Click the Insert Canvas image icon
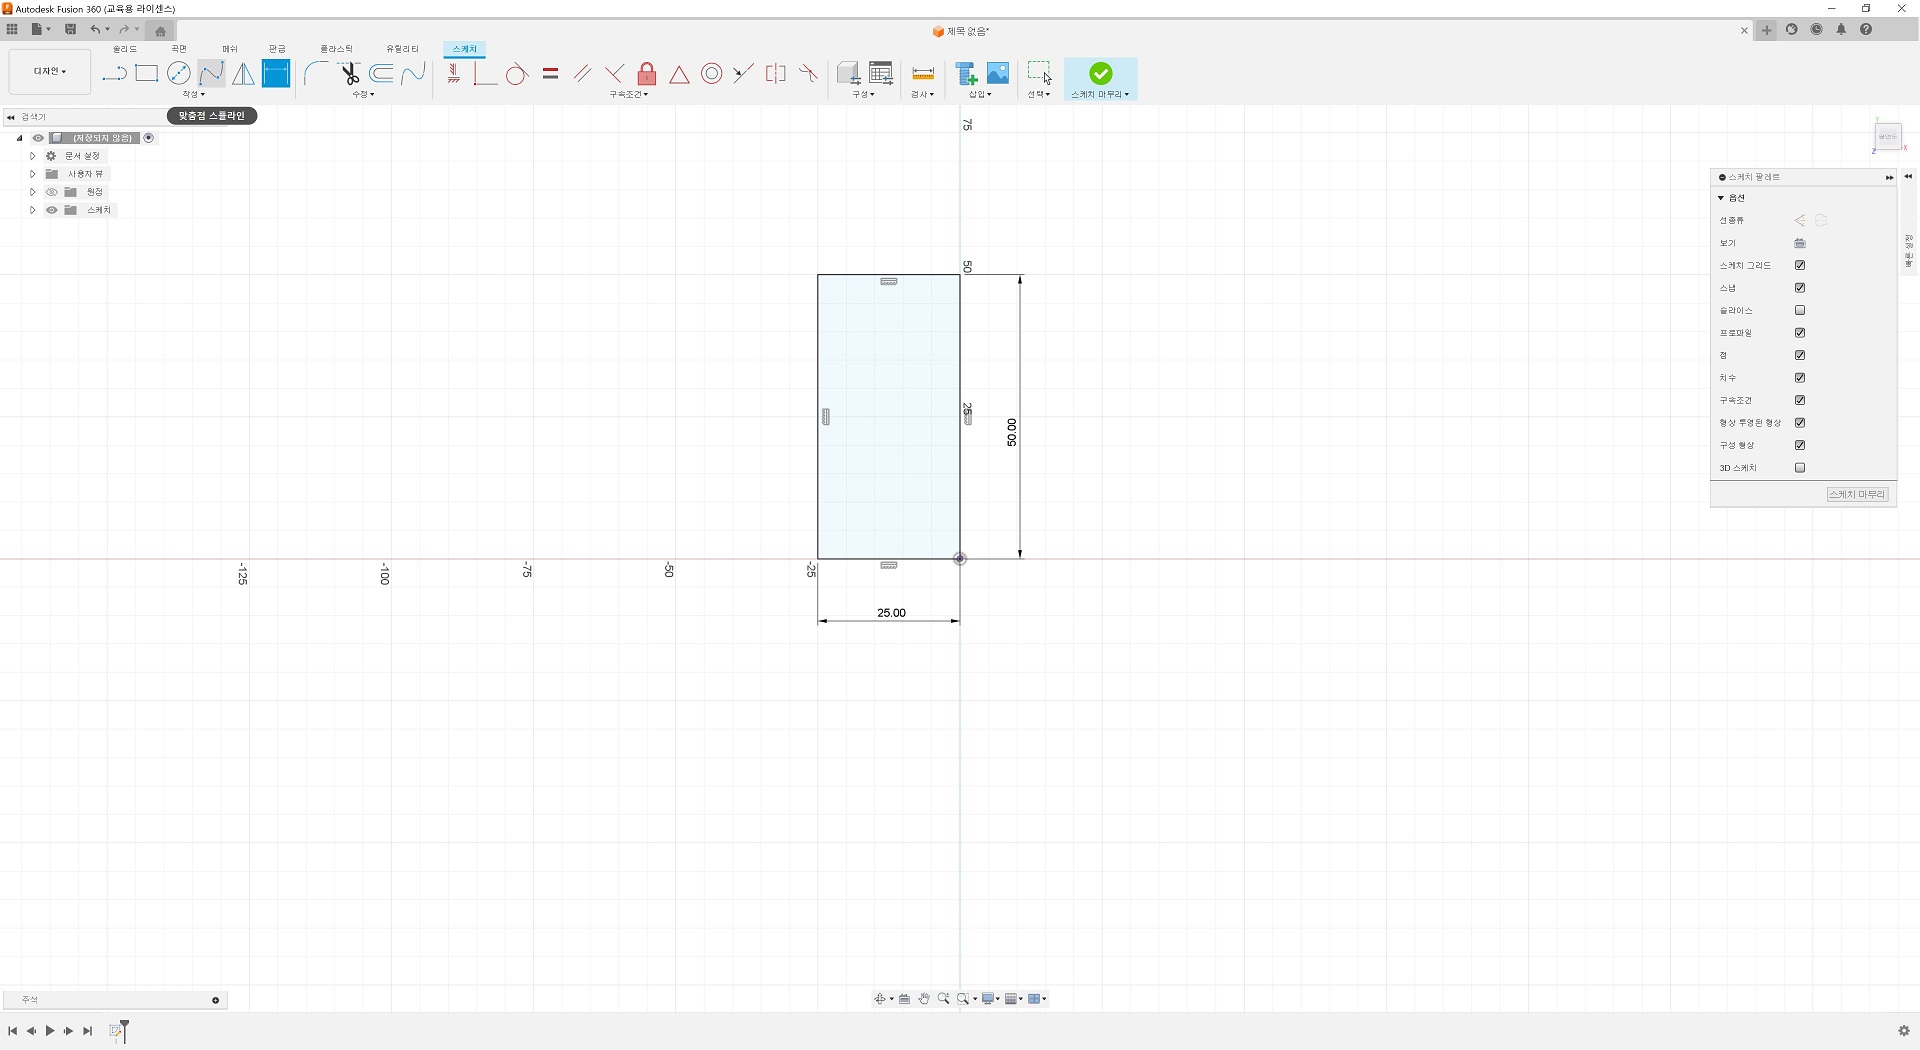Screen dimensions: 1920x1050 pyautogui.click(x=998, y=73)
